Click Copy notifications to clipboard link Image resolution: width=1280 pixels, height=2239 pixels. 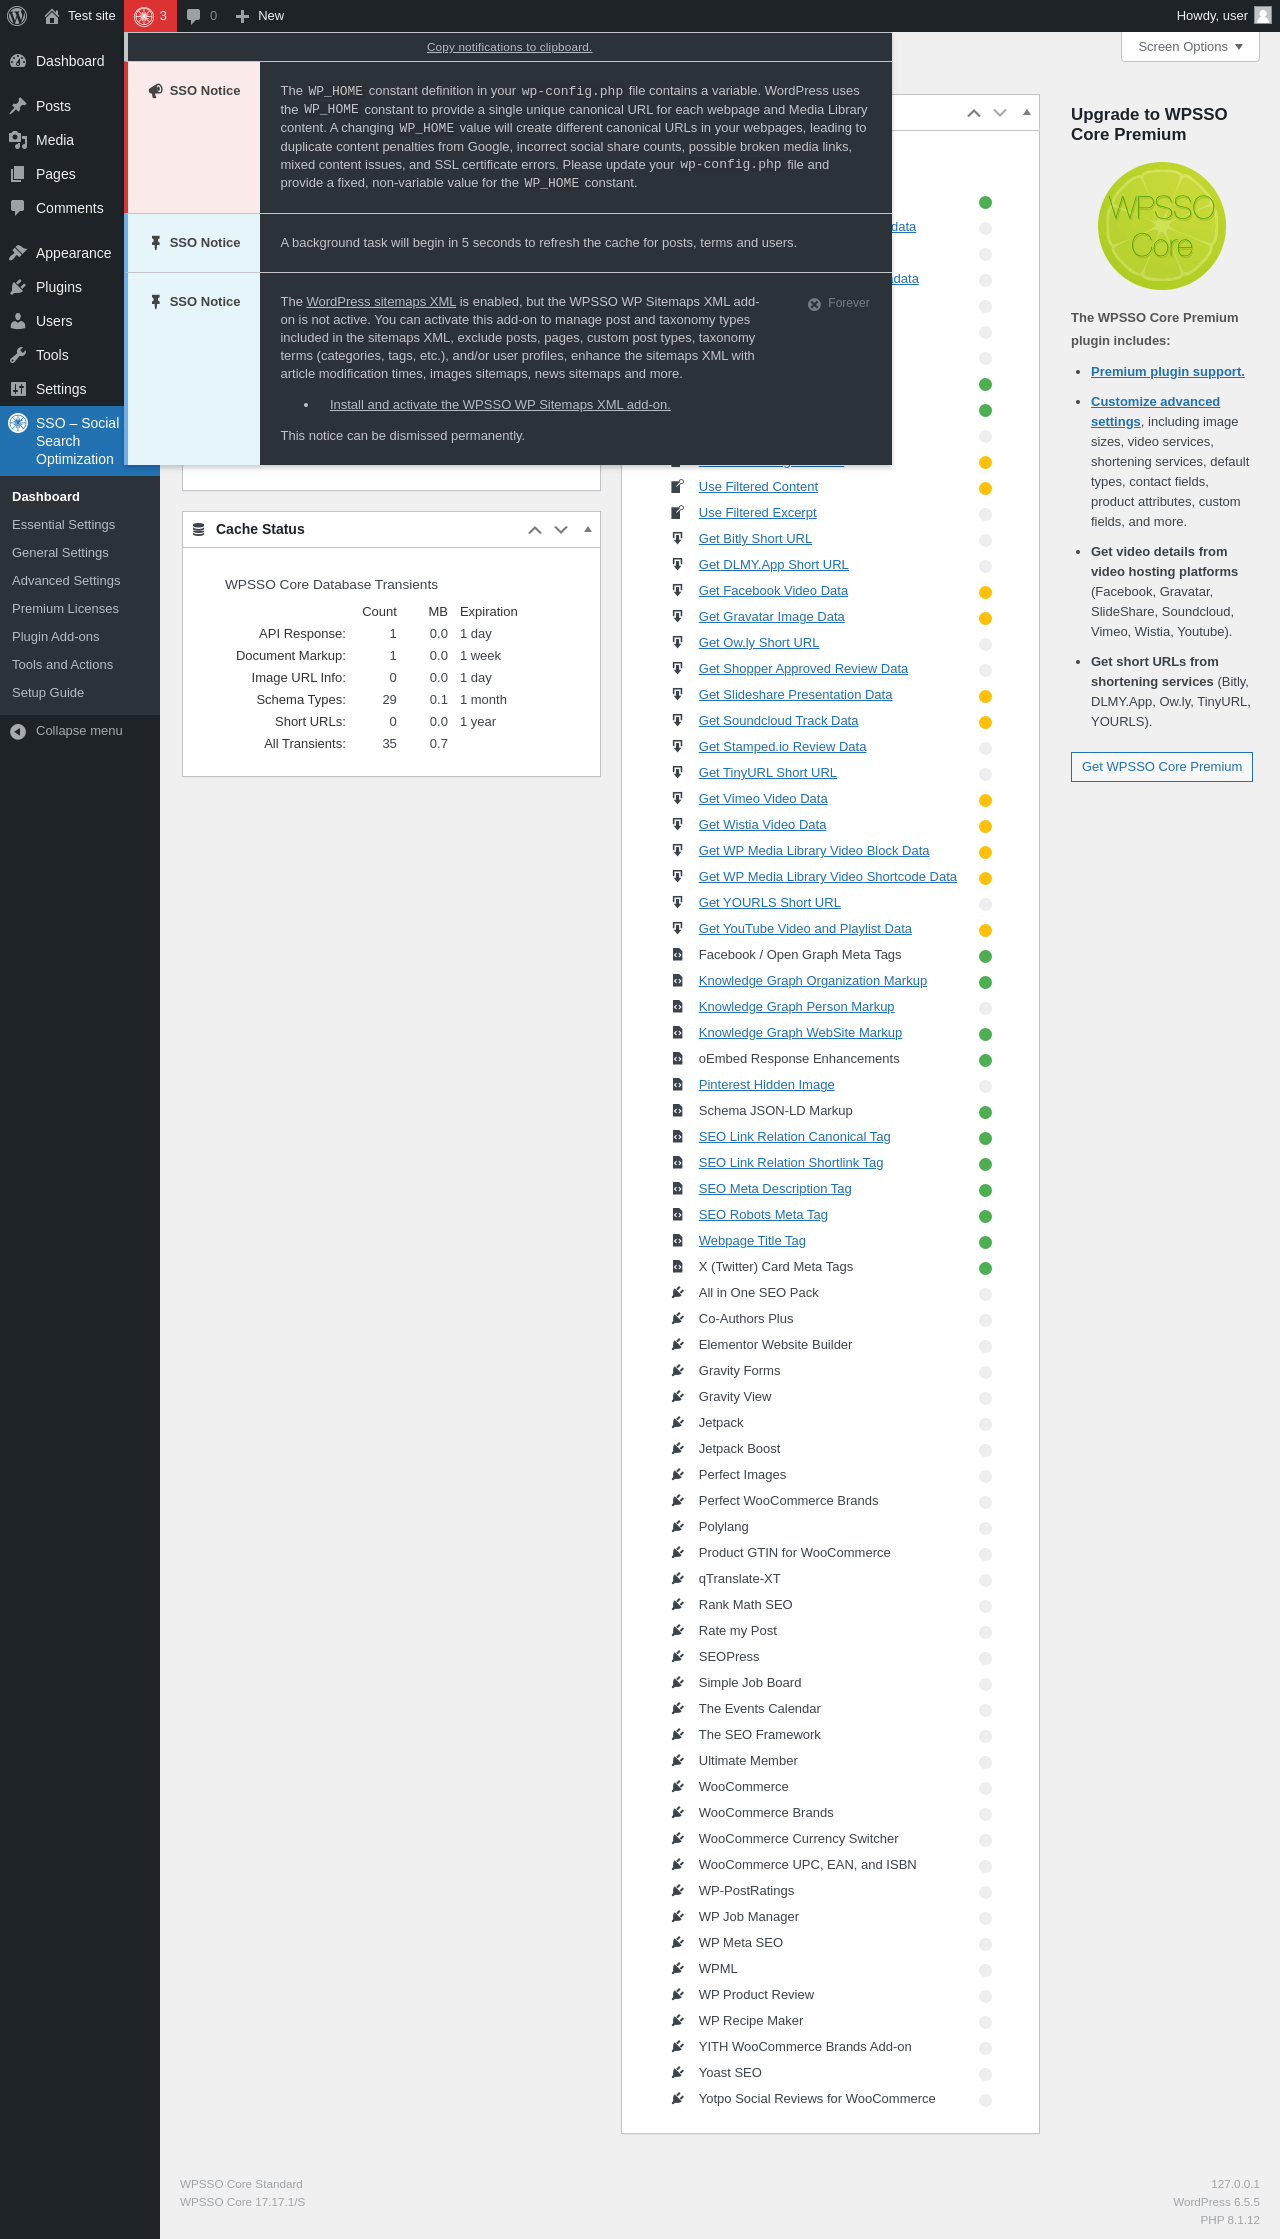coord(509,47)
